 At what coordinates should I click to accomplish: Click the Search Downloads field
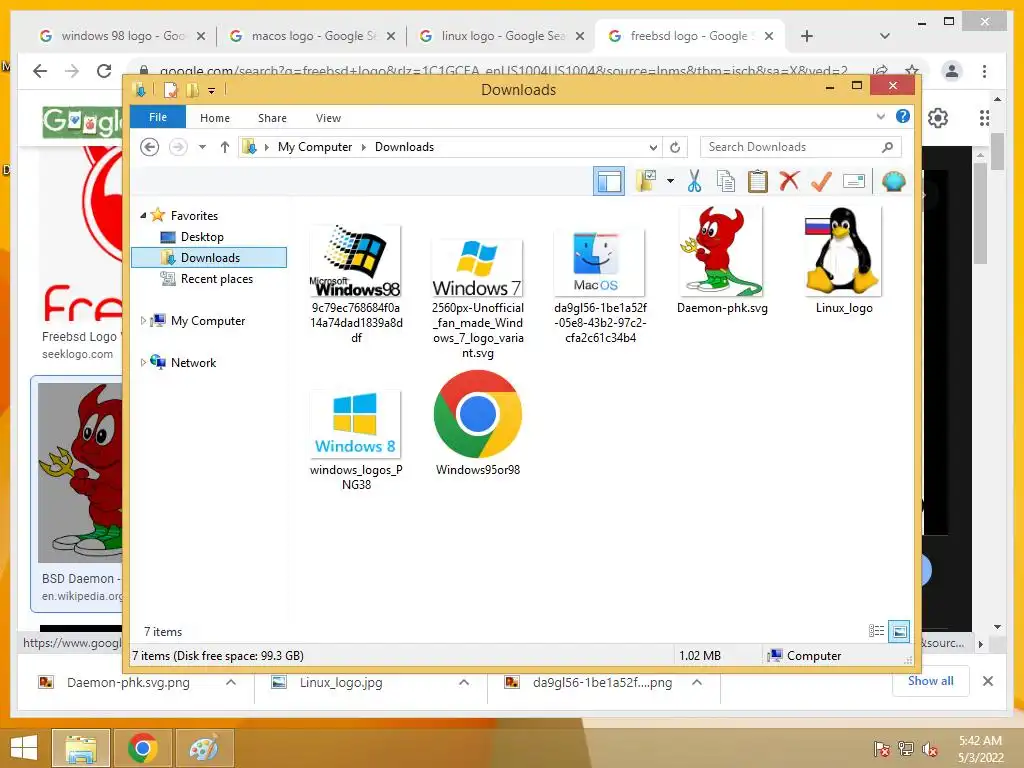[x=800, y=147]
